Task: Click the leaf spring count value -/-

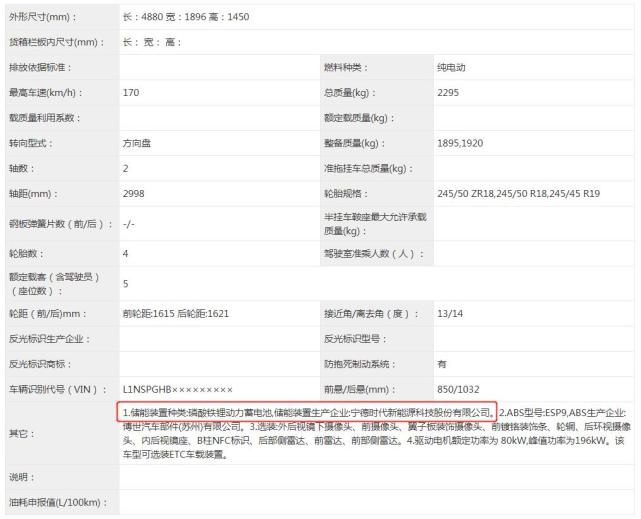Action: point(128,224)
